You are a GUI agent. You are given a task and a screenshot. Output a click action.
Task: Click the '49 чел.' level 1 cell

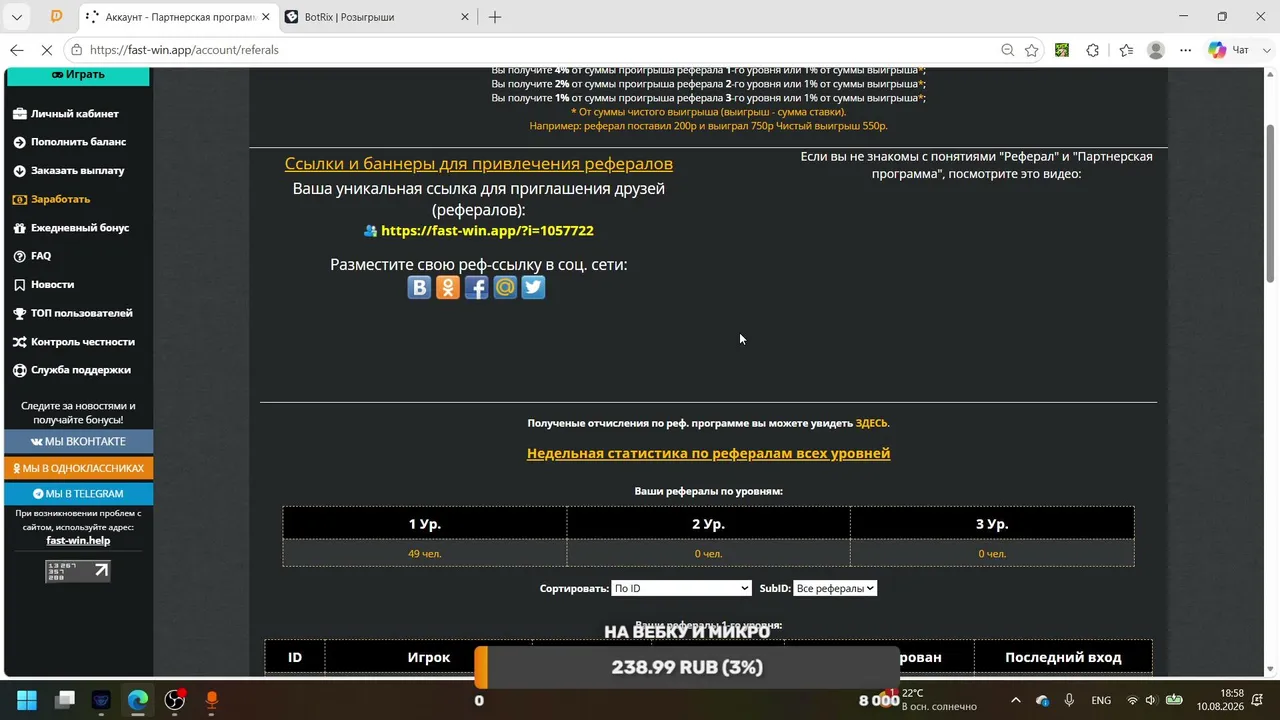pyautogui.click(x=425, y=554)
